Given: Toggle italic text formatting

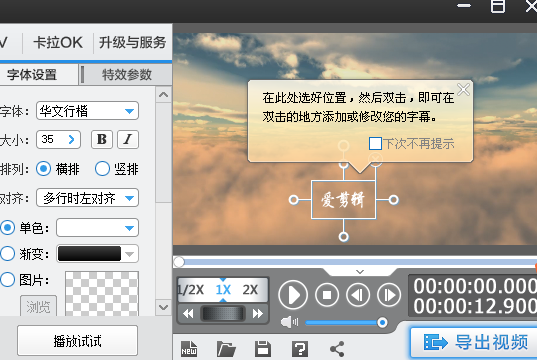Looking at the screenshot, I should click(128, 139).
